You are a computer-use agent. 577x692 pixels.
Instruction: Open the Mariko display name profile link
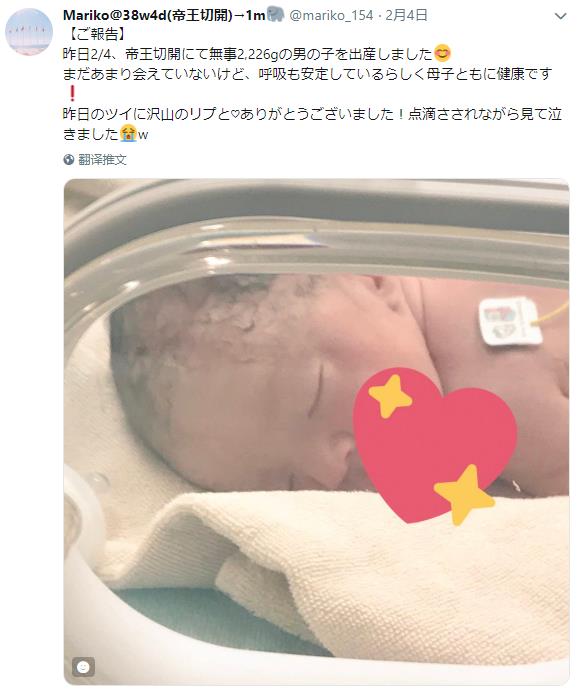click(164, 15)
